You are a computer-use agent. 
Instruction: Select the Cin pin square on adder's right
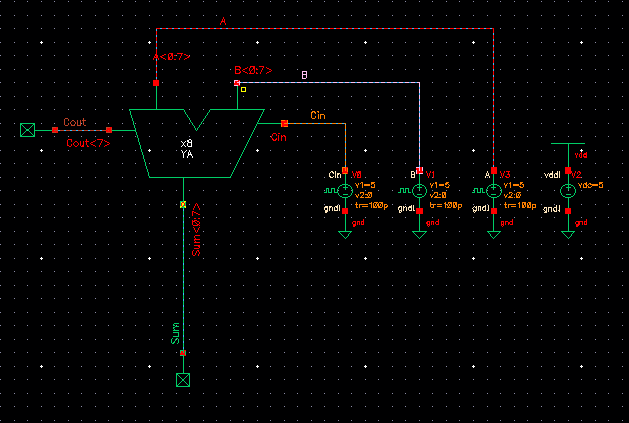pyautogui.click(x=284, y=123)
